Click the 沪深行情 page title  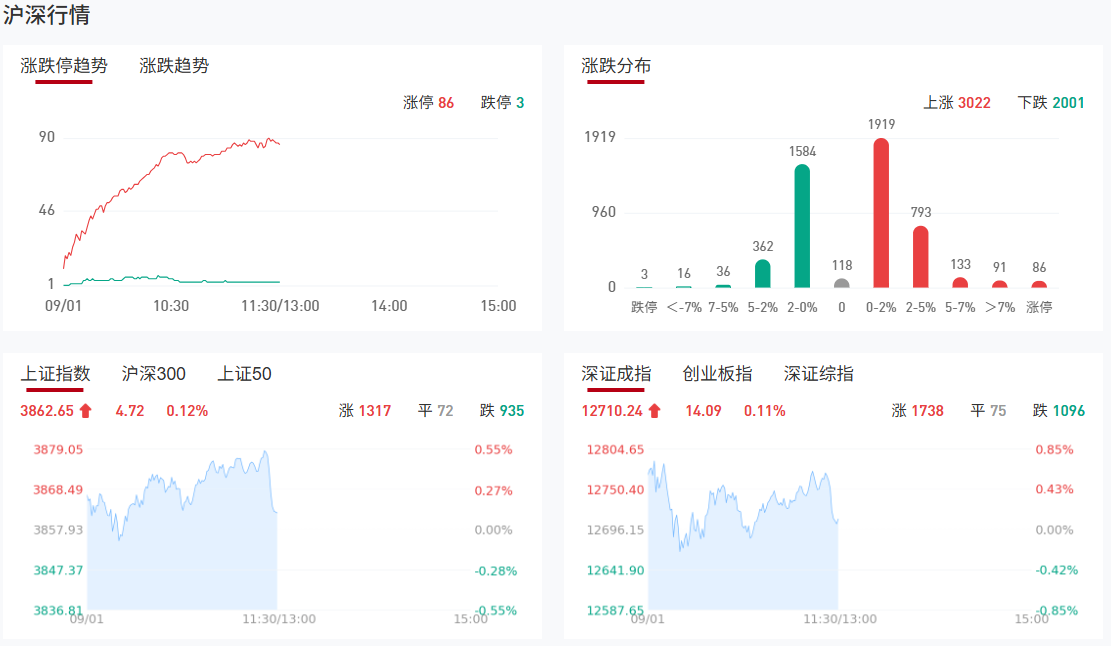coord(46,15)
